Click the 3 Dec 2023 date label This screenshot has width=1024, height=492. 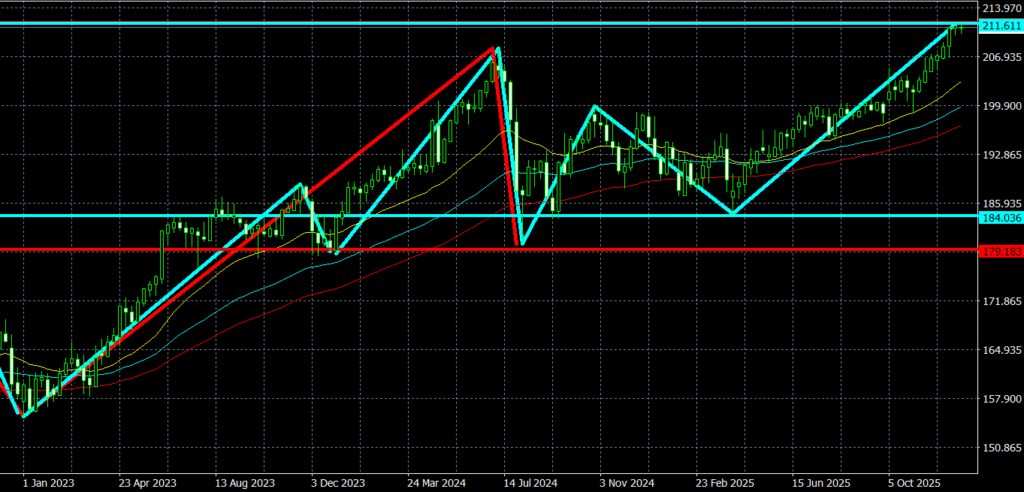coord(338,481)
